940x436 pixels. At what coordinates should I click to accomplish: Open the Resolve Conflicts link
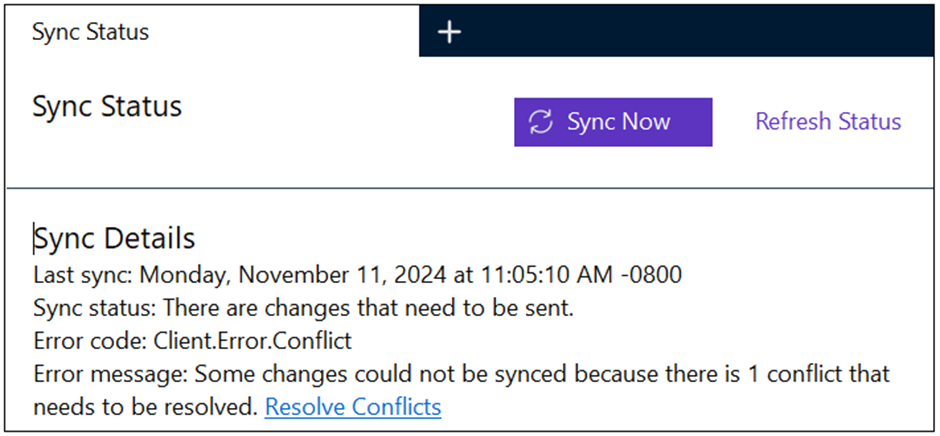(353, 407)
